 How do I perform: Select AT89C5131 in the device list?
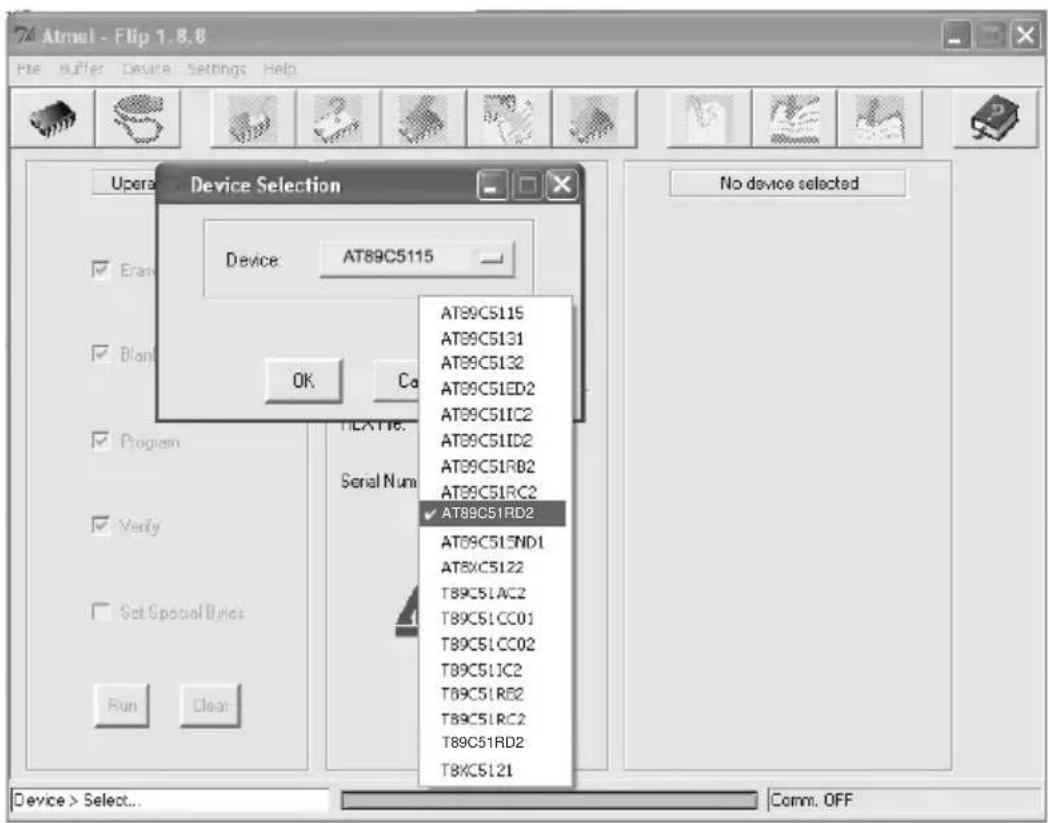coord(495,338)
